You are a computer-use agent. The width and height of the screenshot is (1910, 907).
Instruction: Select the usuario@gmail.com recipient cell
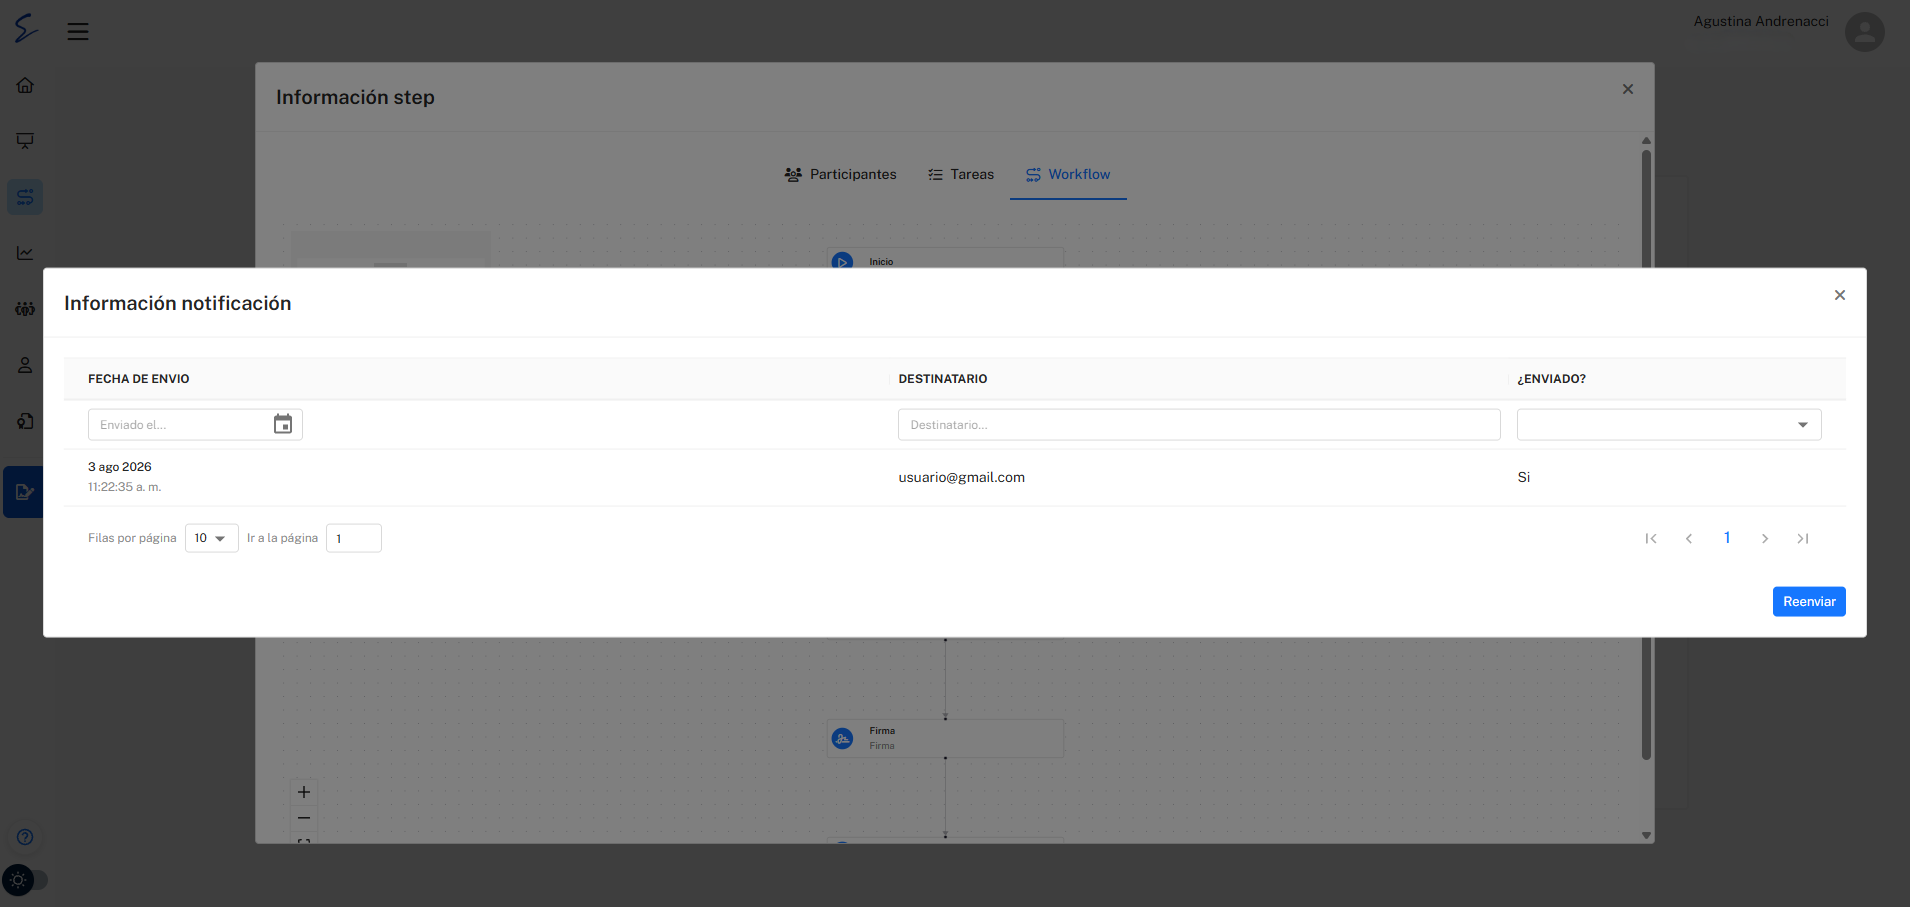coord(961,477)
